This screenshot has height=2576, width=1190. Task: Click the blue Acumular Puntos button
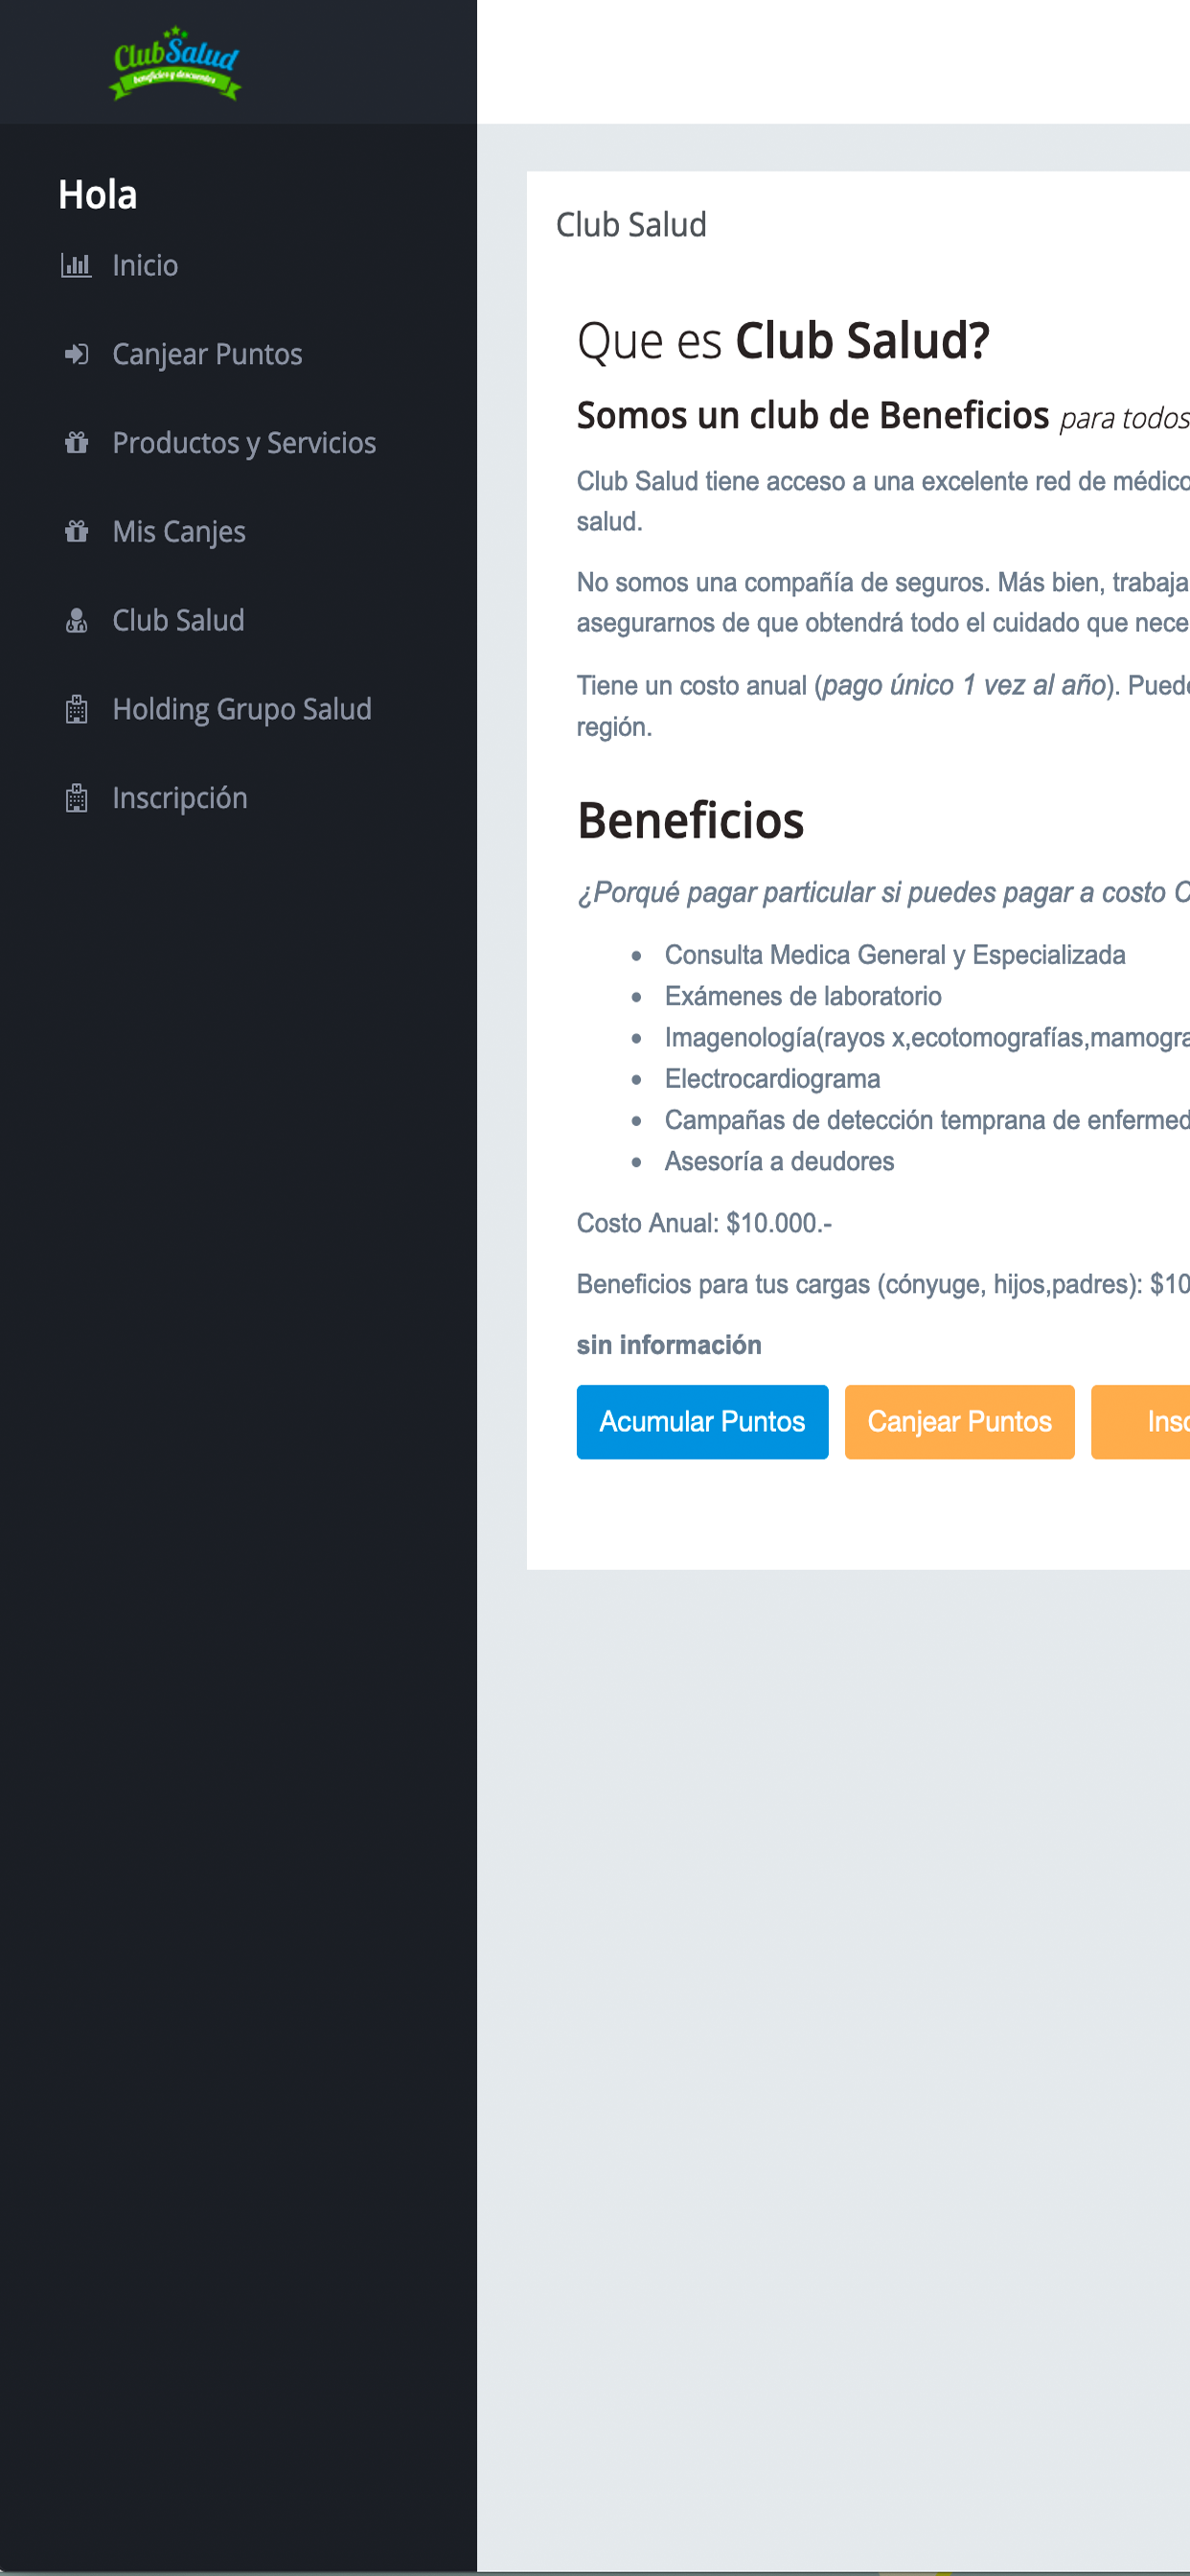point(702,1421)
